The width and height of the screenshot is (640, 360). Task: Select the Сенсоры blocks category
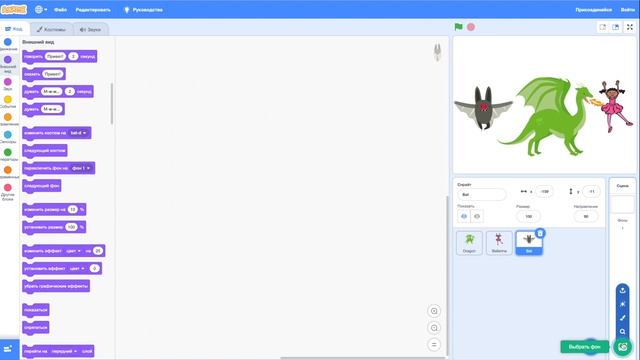[x=8, y=137]
